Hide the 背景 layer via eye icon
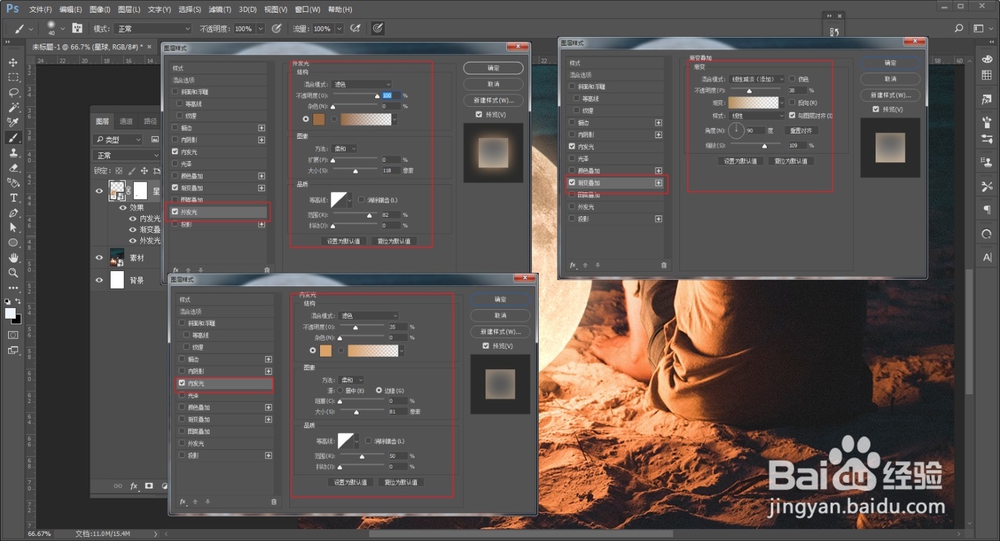Image resolution: width=1000 pixels, height=541 pixels. (x=99, y=280)
